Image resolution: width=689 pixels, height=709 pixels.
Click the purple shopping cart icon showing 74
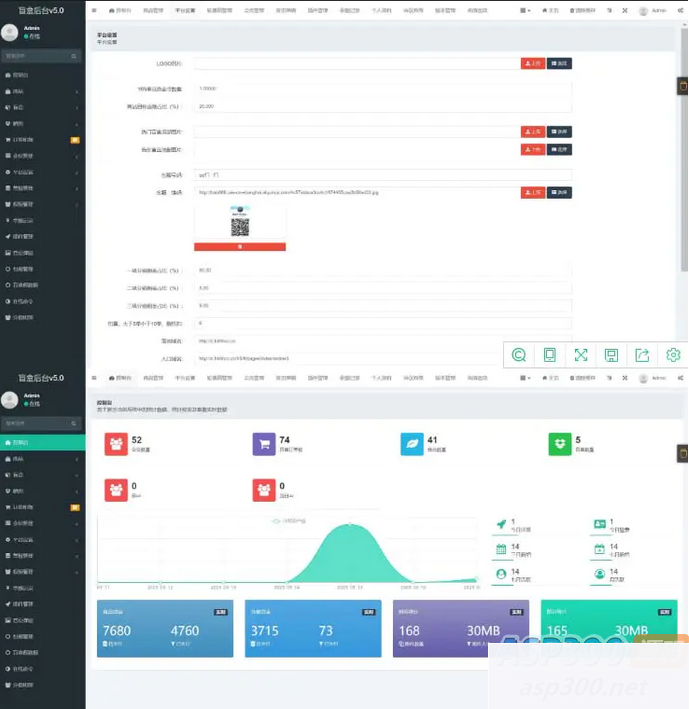[x=264, y=444]
